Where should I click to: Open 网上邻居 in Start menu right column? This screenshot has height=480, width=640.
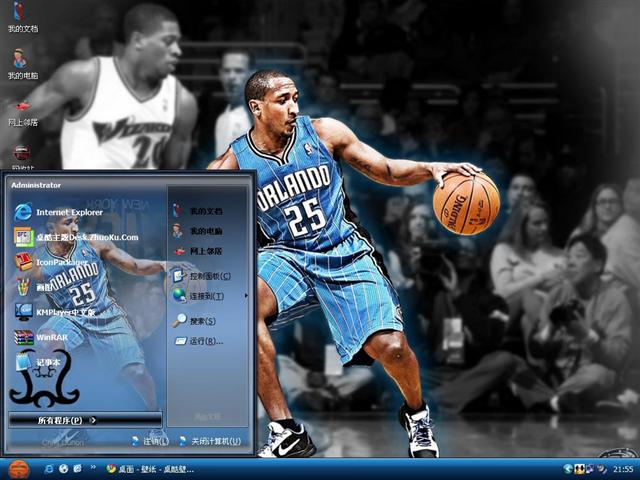coord(197,251)
